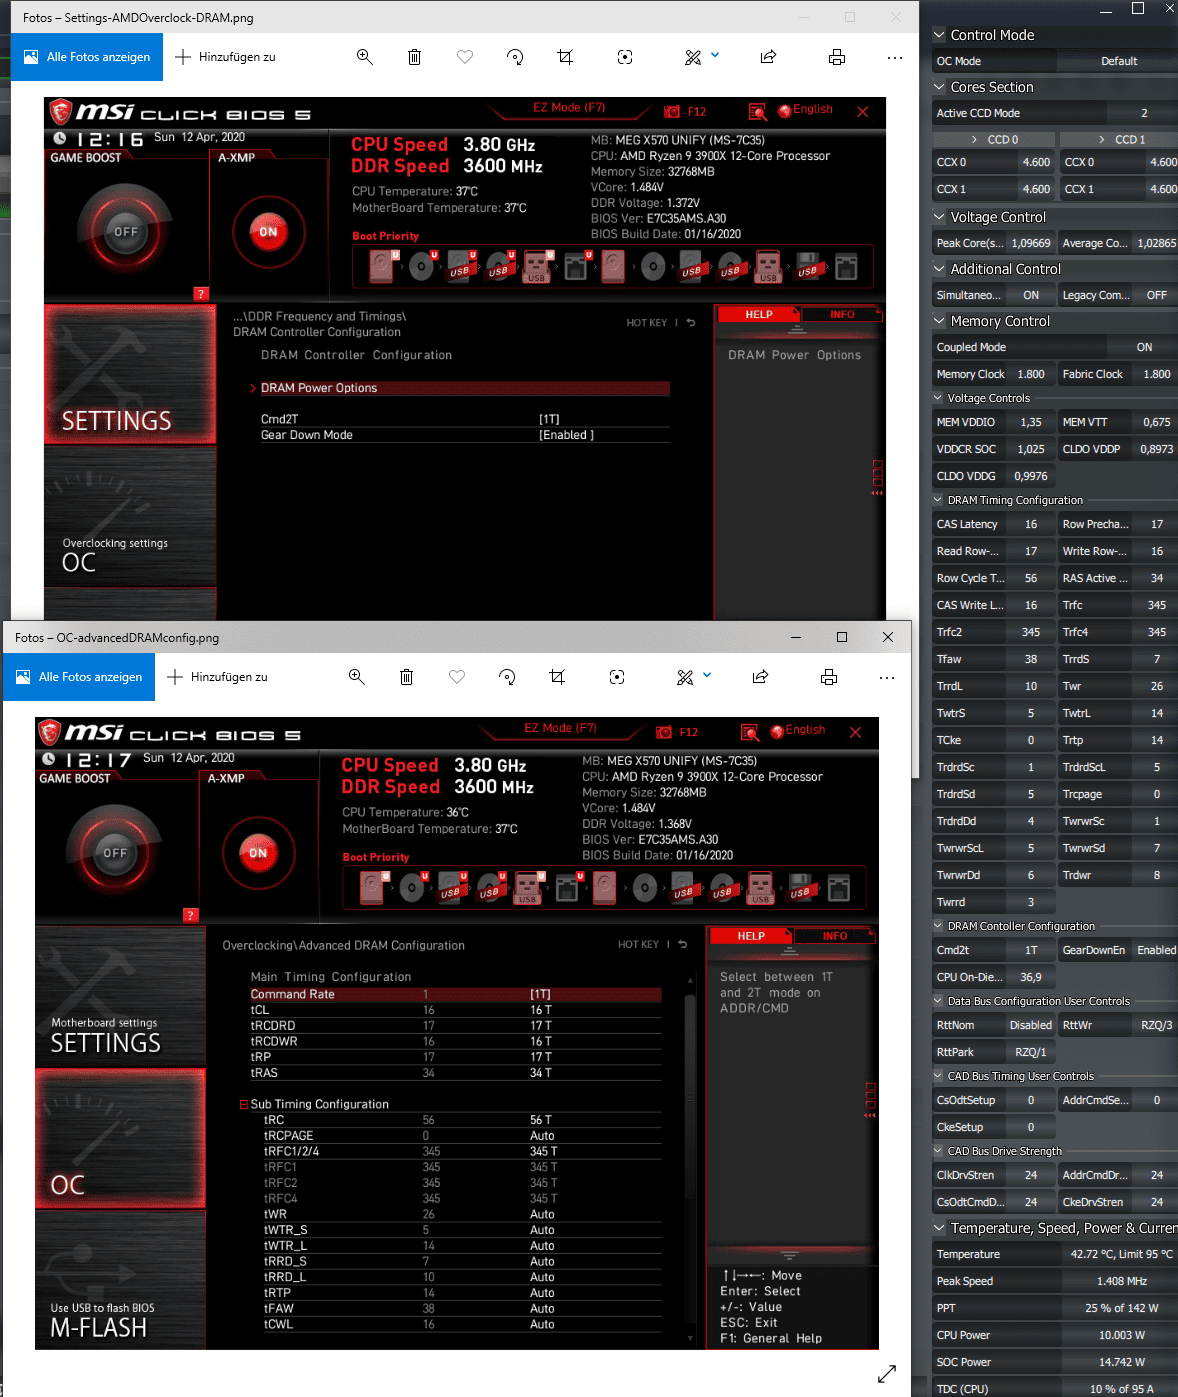Viewport: 1178px width, 1397px height.
Task: Click the Memory Clock value 1.800
Action: [x=1031, y=374]
